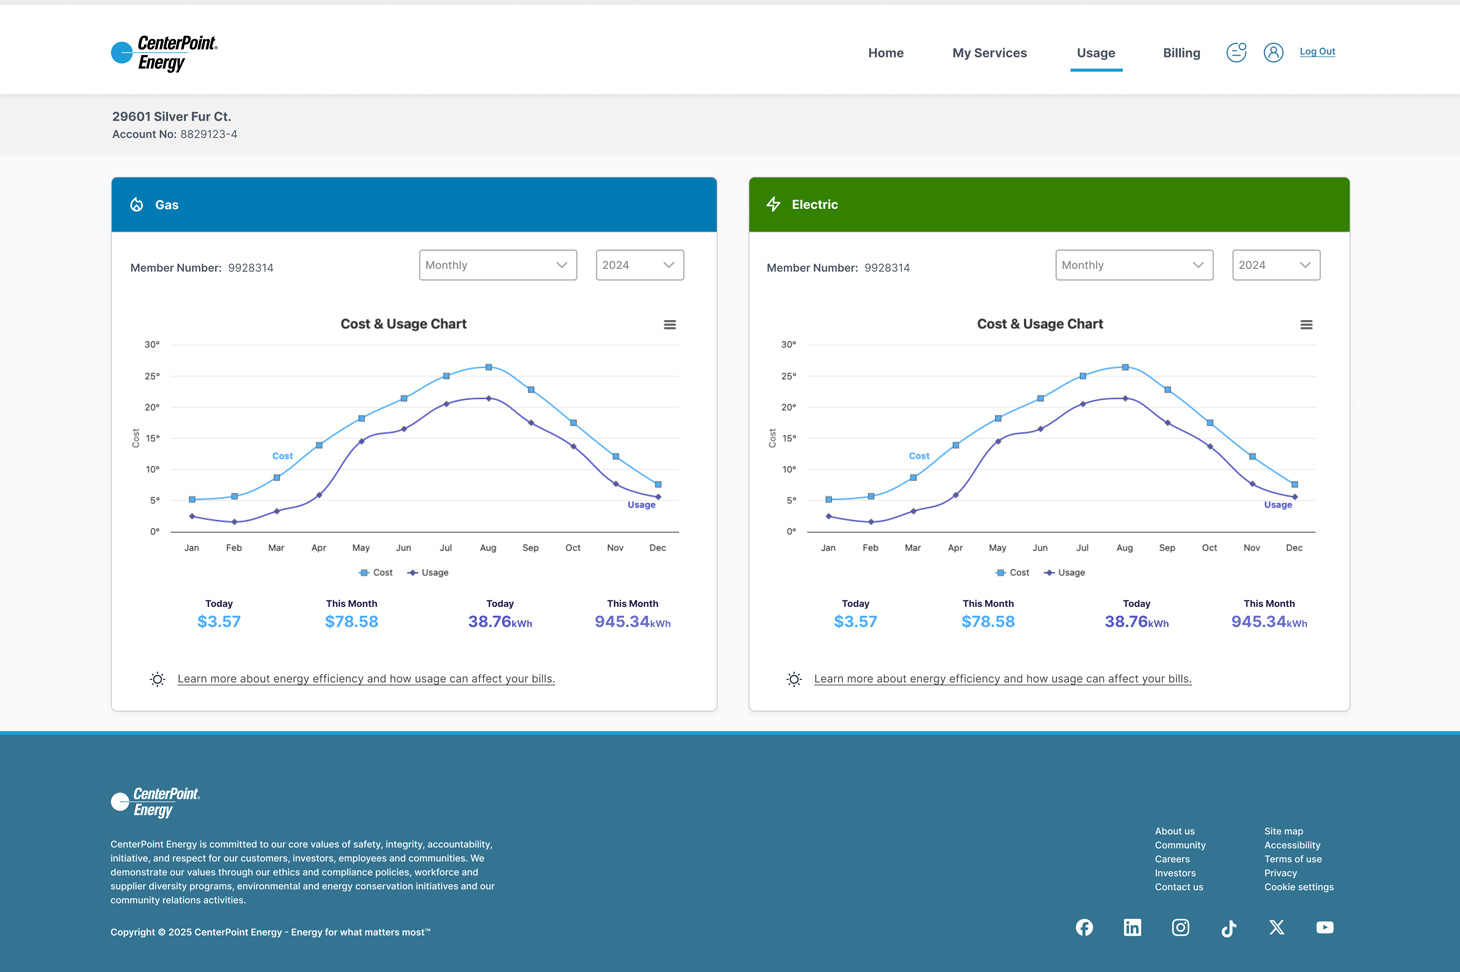1460x972 pixels.
Task: Open Electric energy efficiency learn more link
Action: click(x=1002, y=679)
